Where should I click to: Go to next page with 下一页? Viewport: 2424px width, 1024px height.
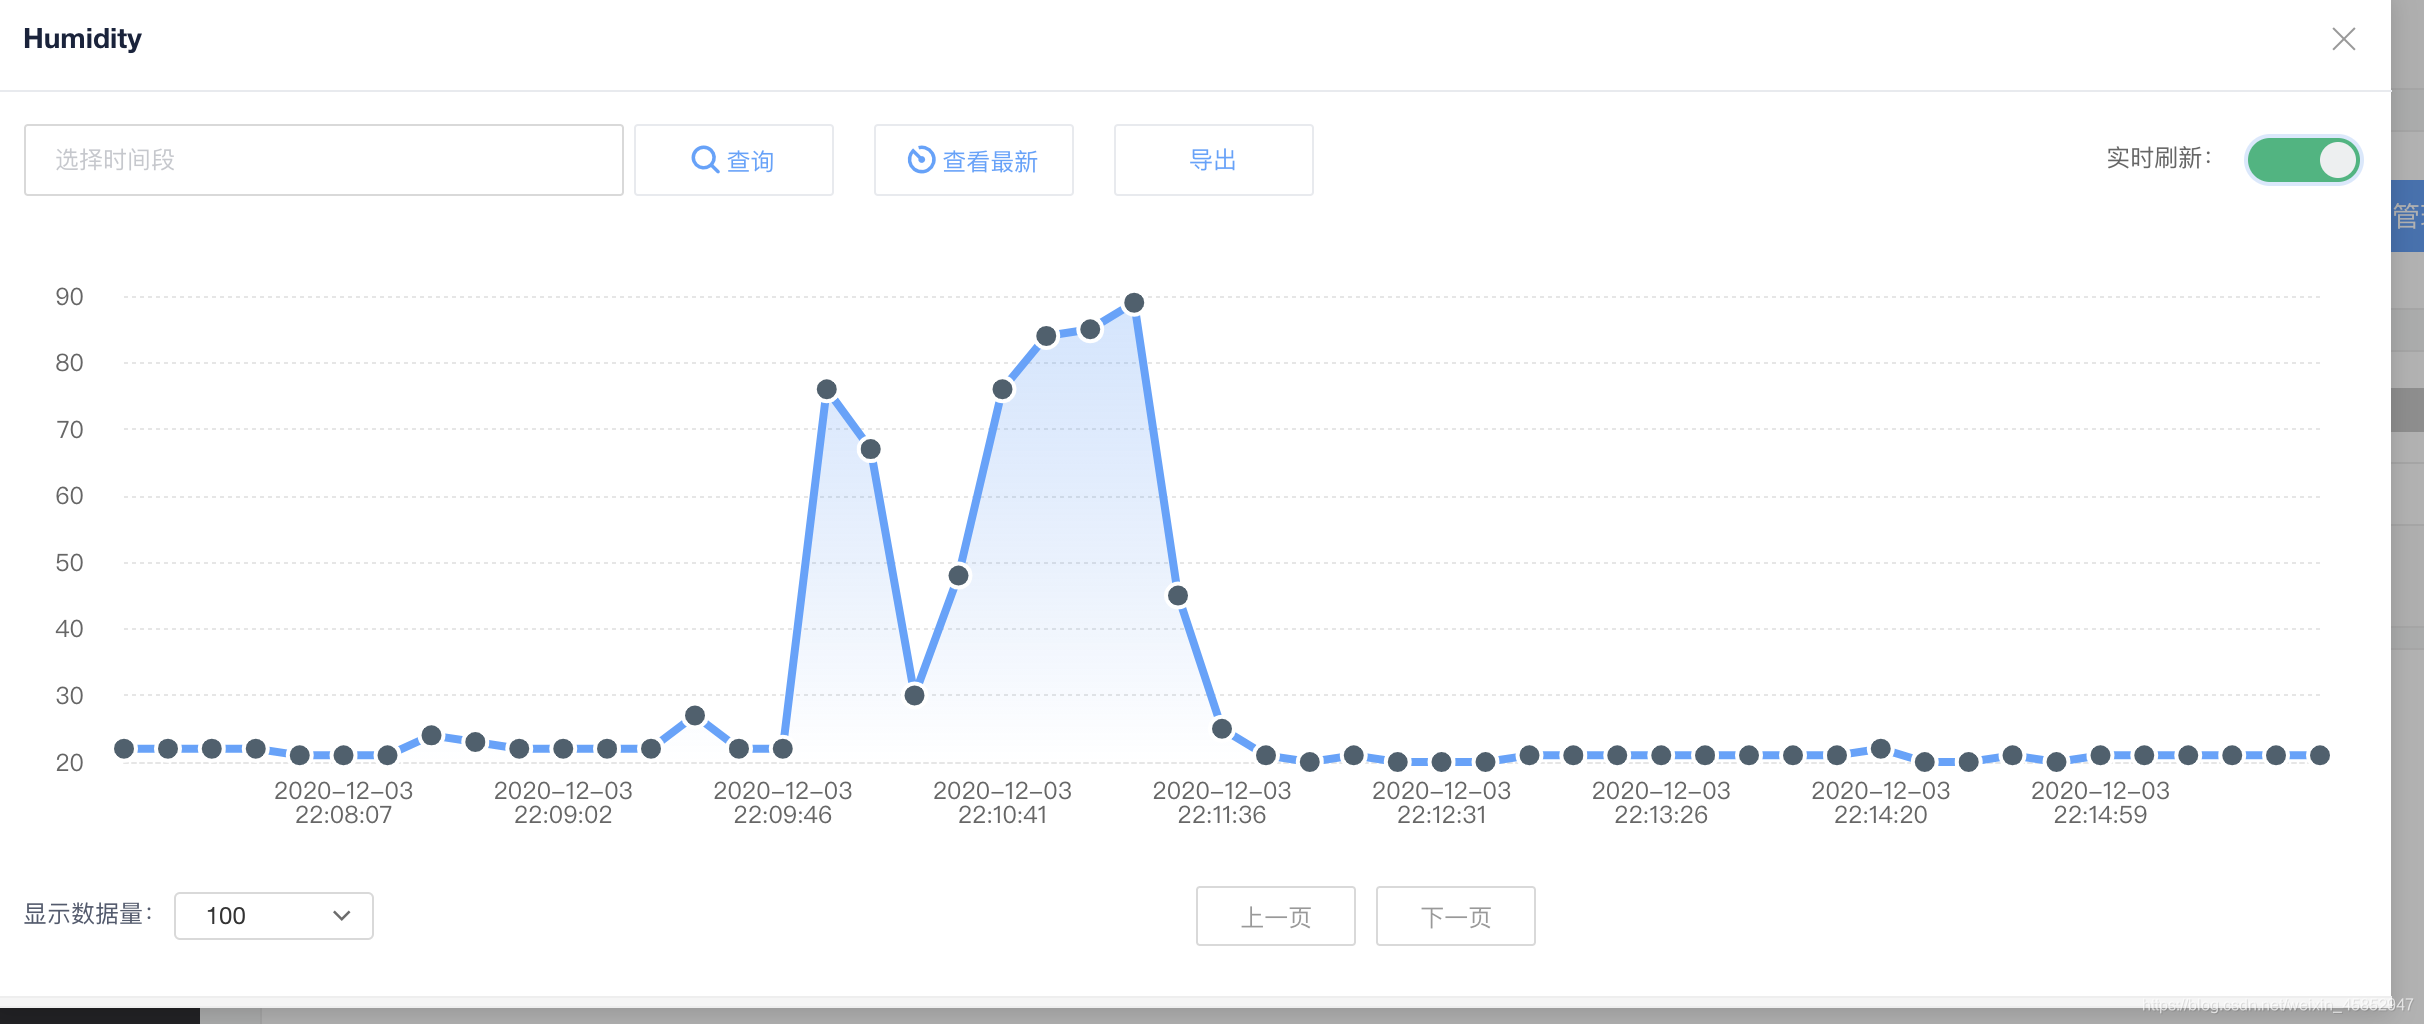point(1455,916)
